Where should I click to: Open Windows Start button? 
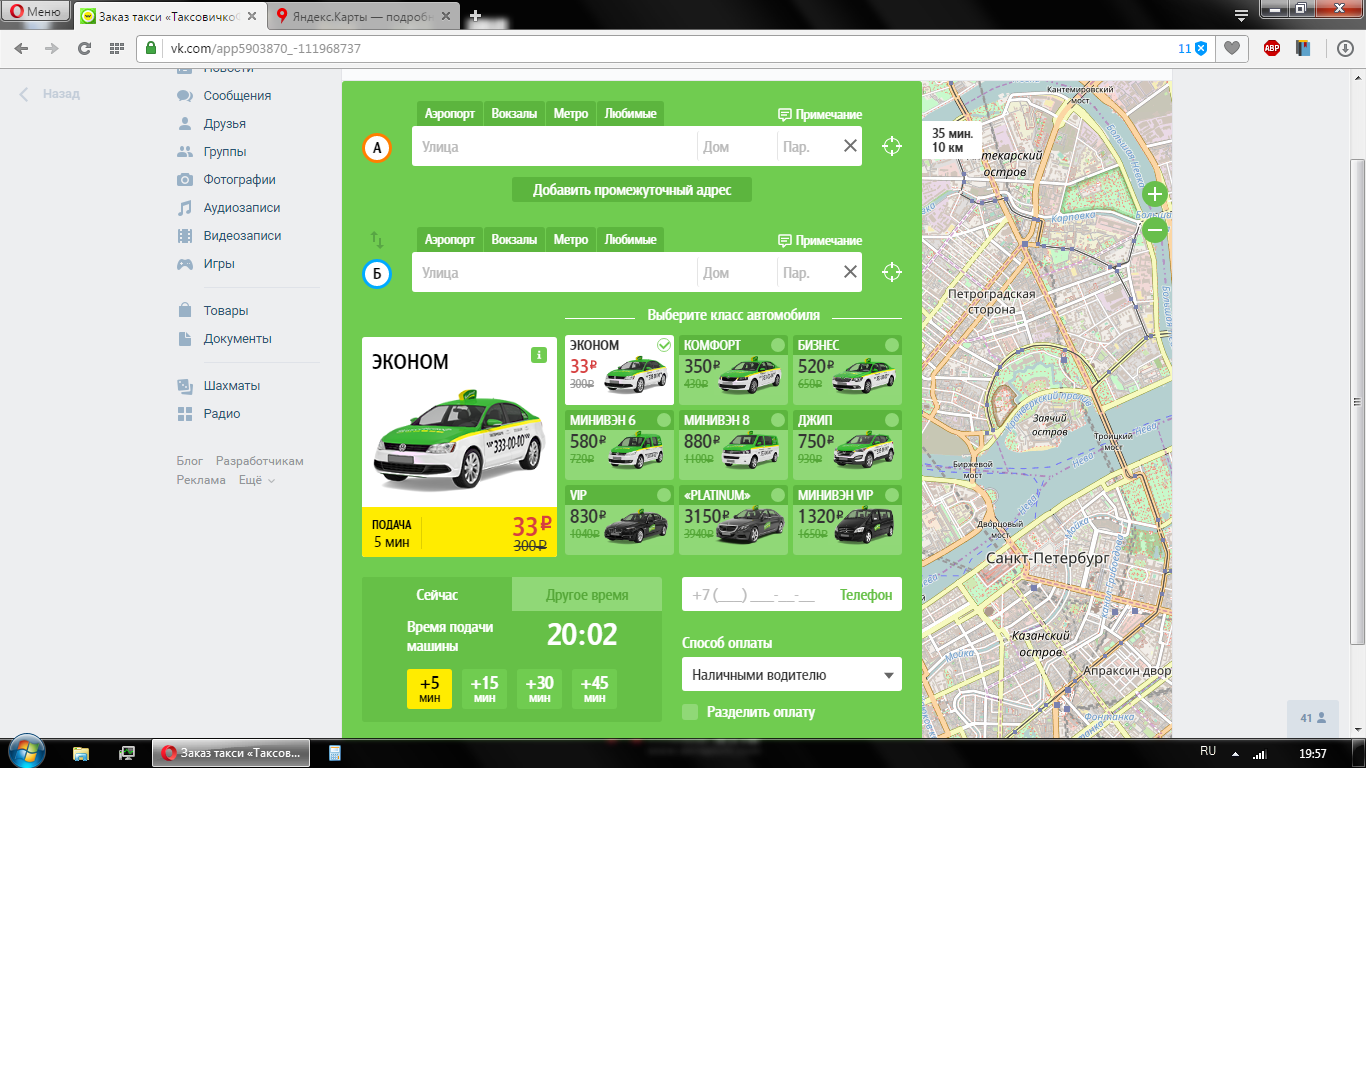27,753
